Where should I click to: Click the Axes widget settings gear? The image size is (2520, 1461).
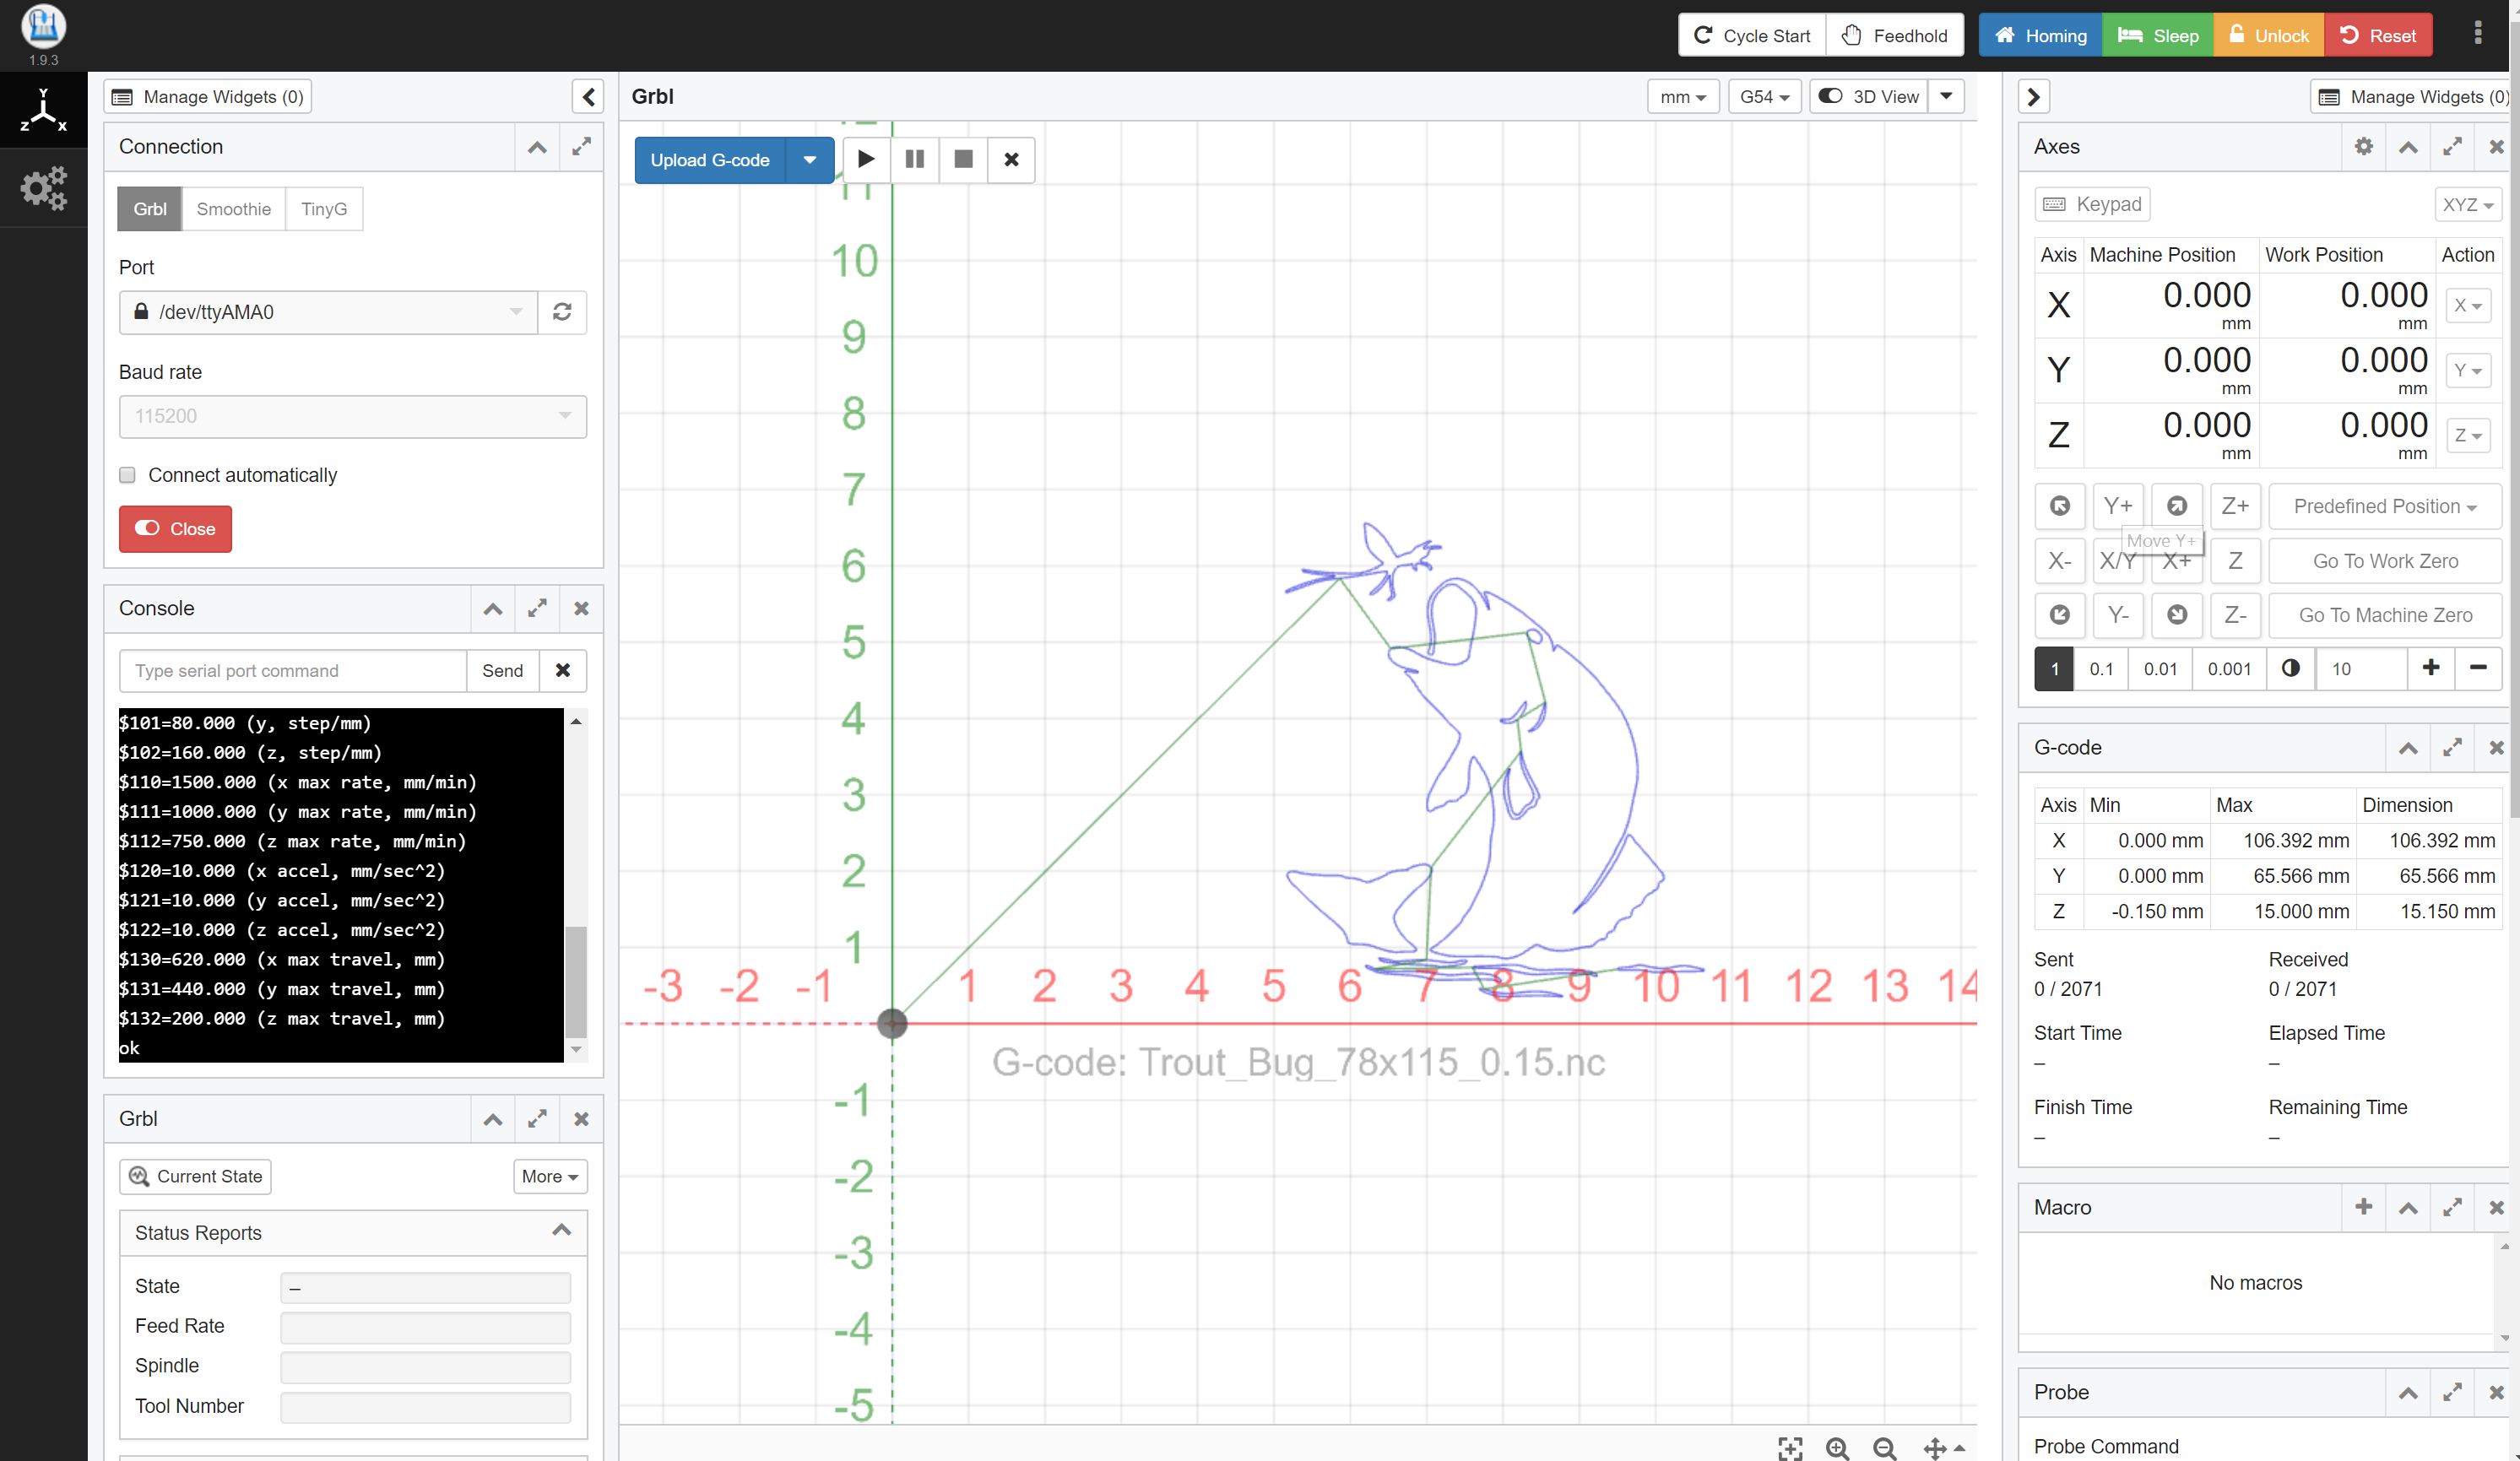pos(2363,147)
